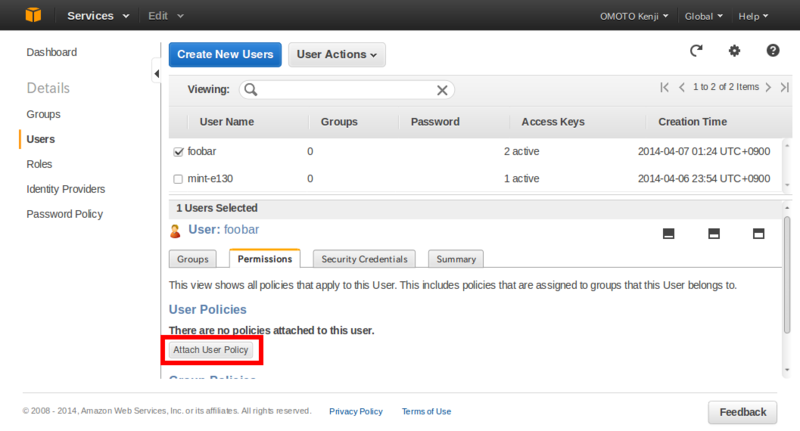The image size is (800, 431).
Task: Go to the next page of items
Action: coord(768,87)
